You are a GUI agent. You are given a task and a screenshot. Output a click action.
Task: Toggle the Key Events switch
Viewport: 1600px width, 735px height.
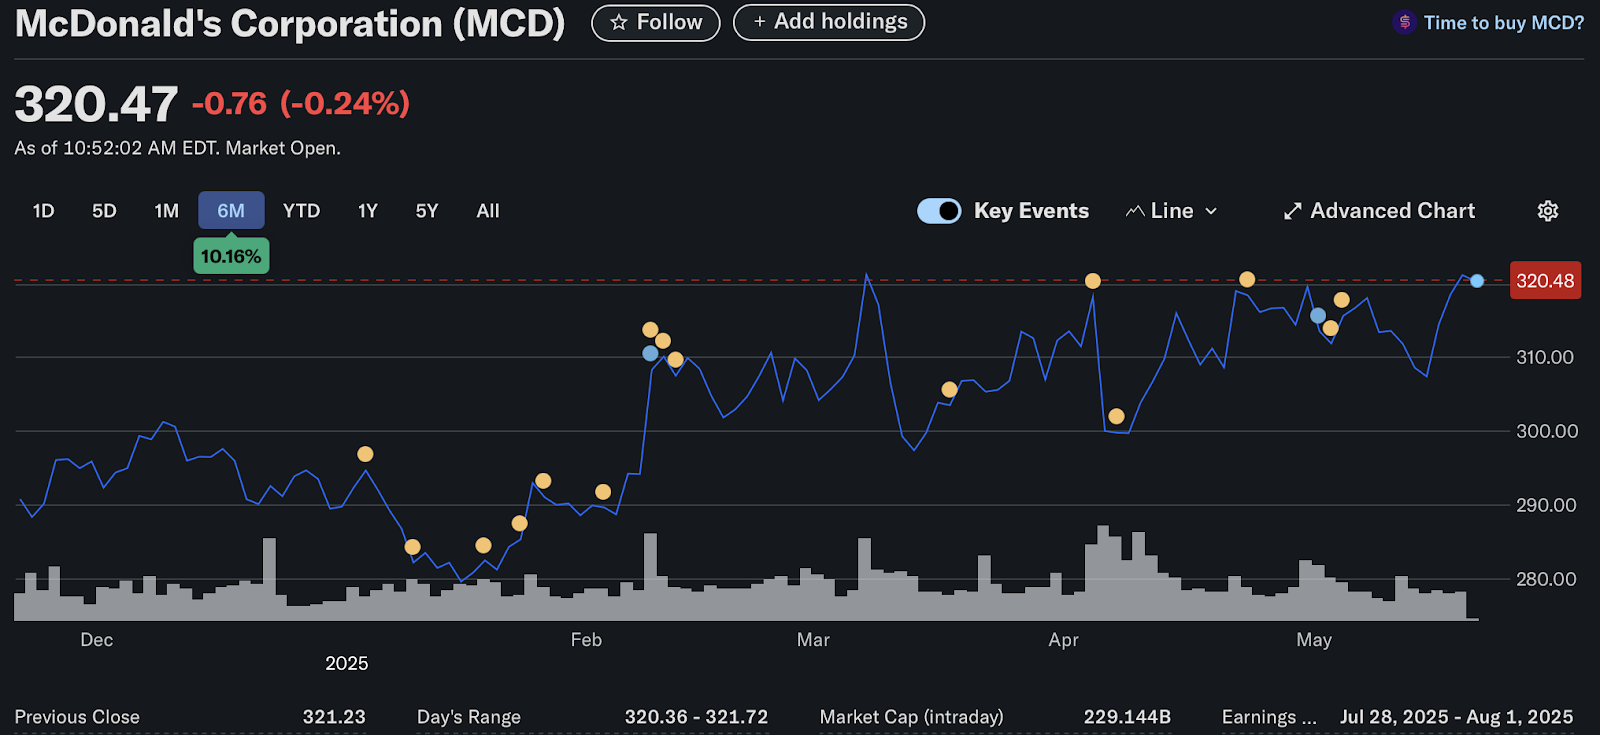[939, 211]
